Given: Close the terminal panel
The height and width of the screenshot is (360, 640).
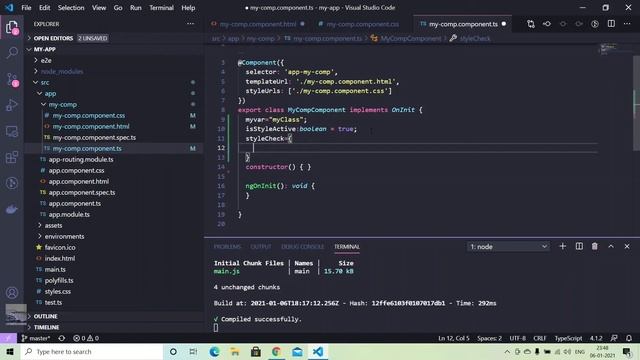Looking at the screenshot, I should pos(627,247).
